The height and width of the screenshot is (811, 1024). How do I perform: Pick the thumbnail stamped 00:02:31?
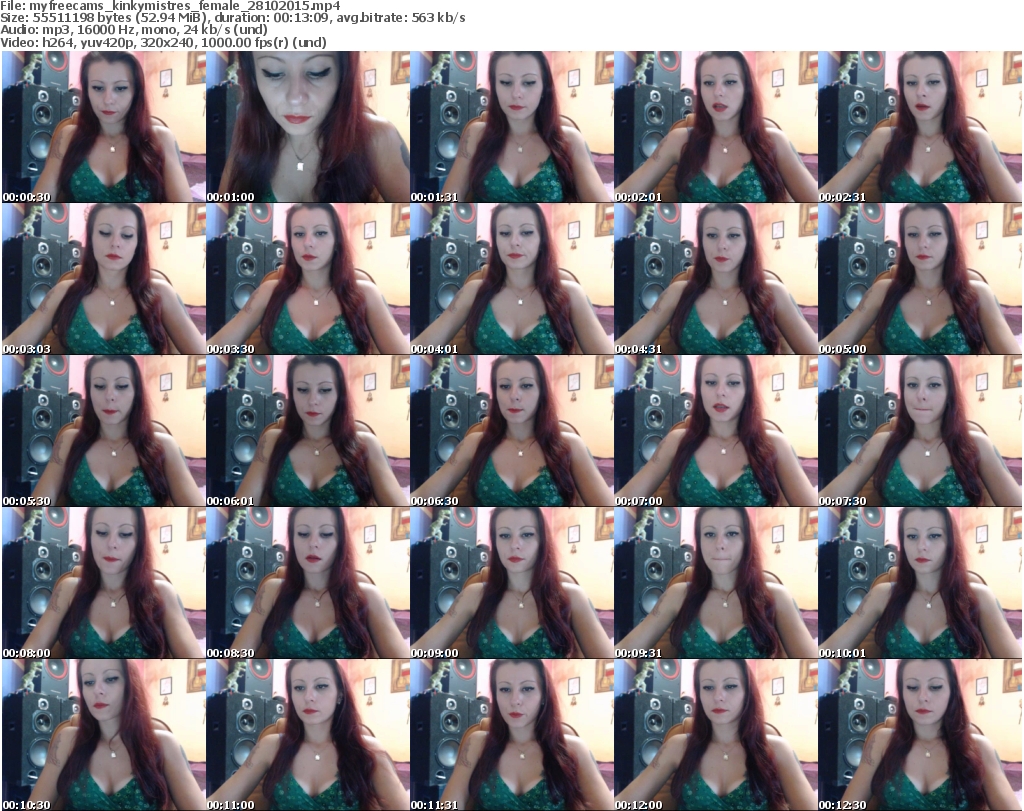920,127
